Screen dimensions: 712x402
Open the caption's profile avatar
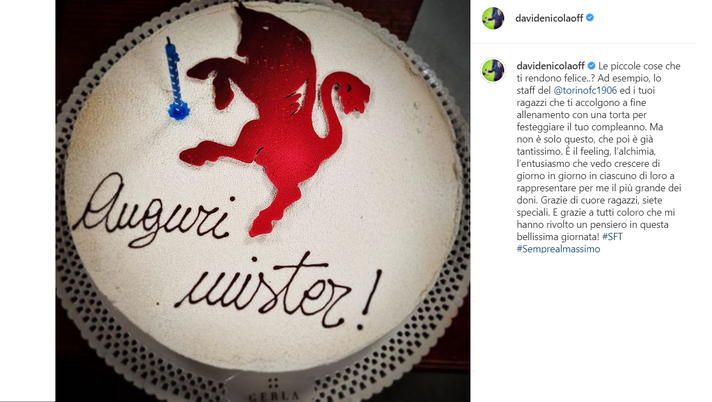493,70
